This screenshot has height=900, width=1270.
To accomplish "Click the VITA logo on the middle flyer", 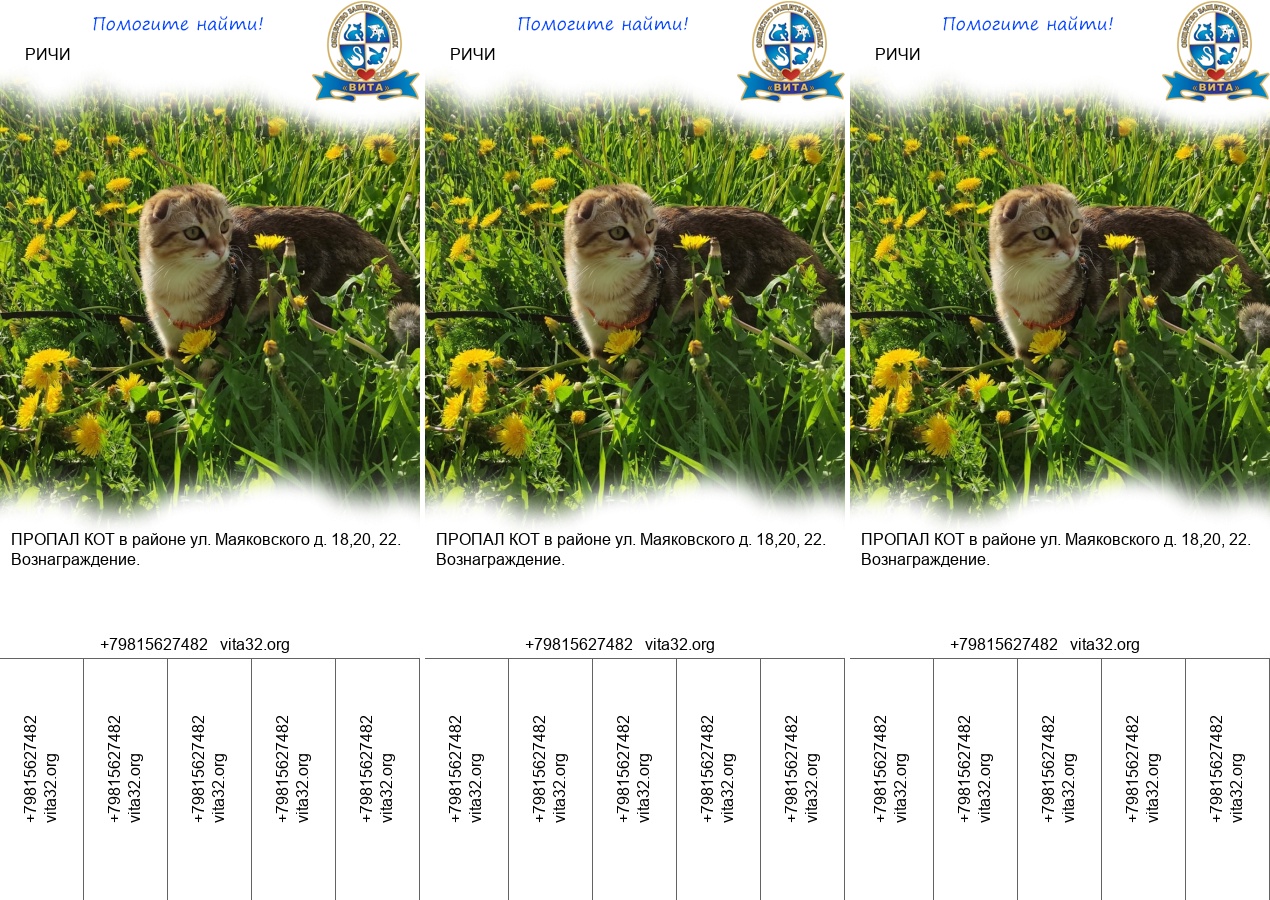I will pos(790,52).
